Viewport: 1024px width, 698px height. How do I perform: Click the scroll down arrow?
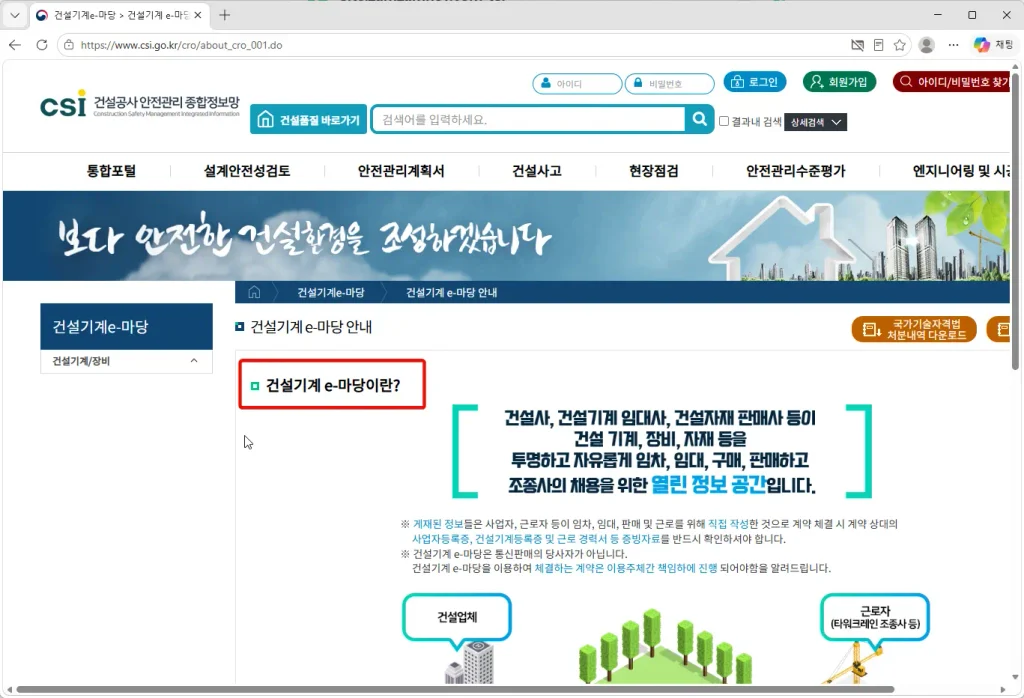click(x=1015, y=677)
